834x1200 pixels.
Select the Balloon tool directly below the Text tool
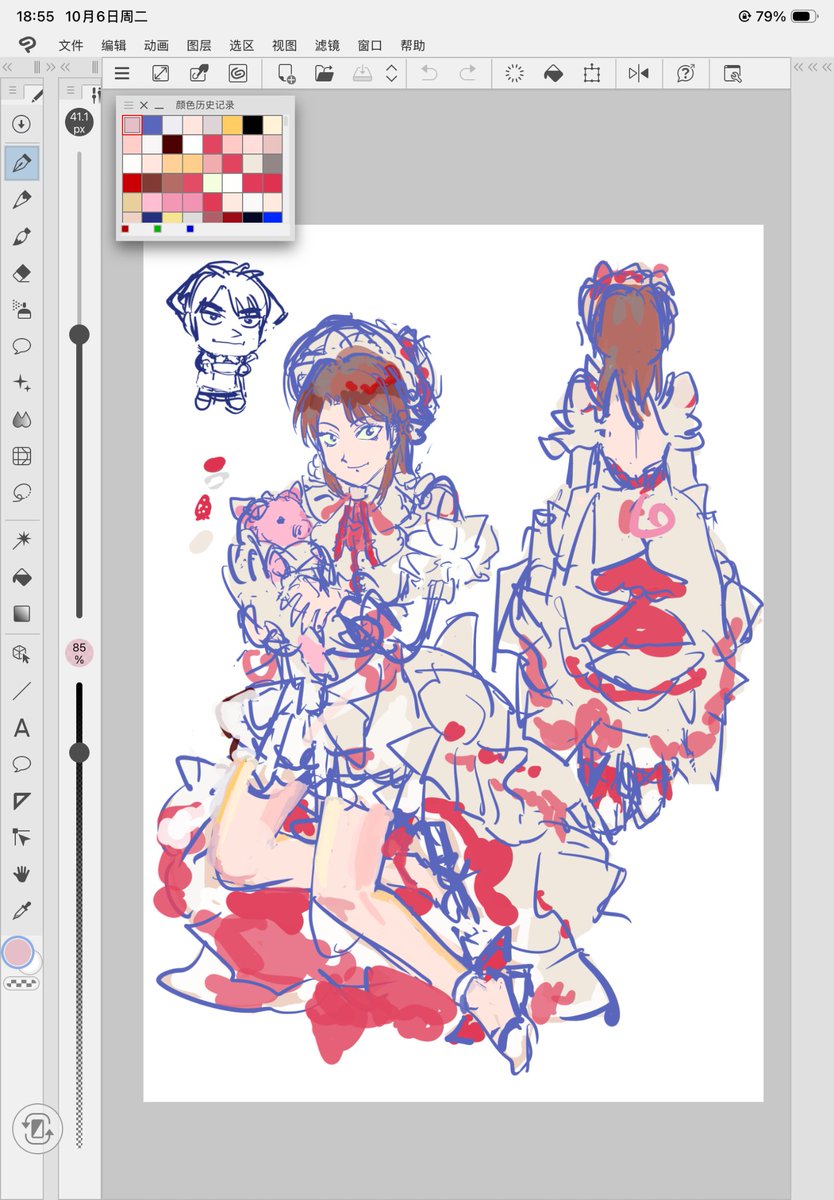[x=21, y=764]
